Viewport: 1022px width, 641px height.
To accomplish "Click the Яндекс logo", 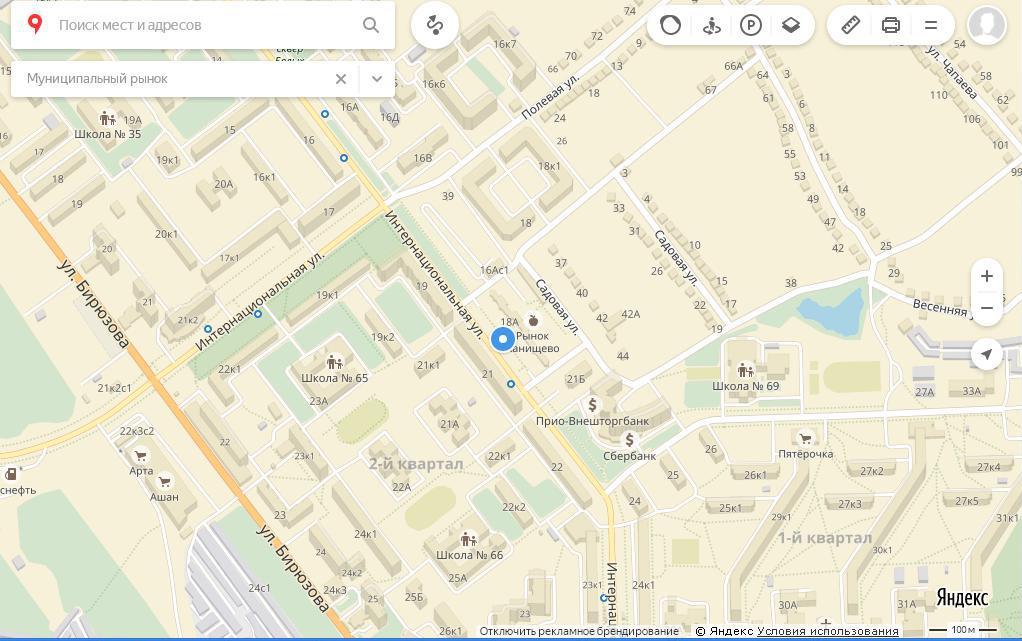I will 962,597.
